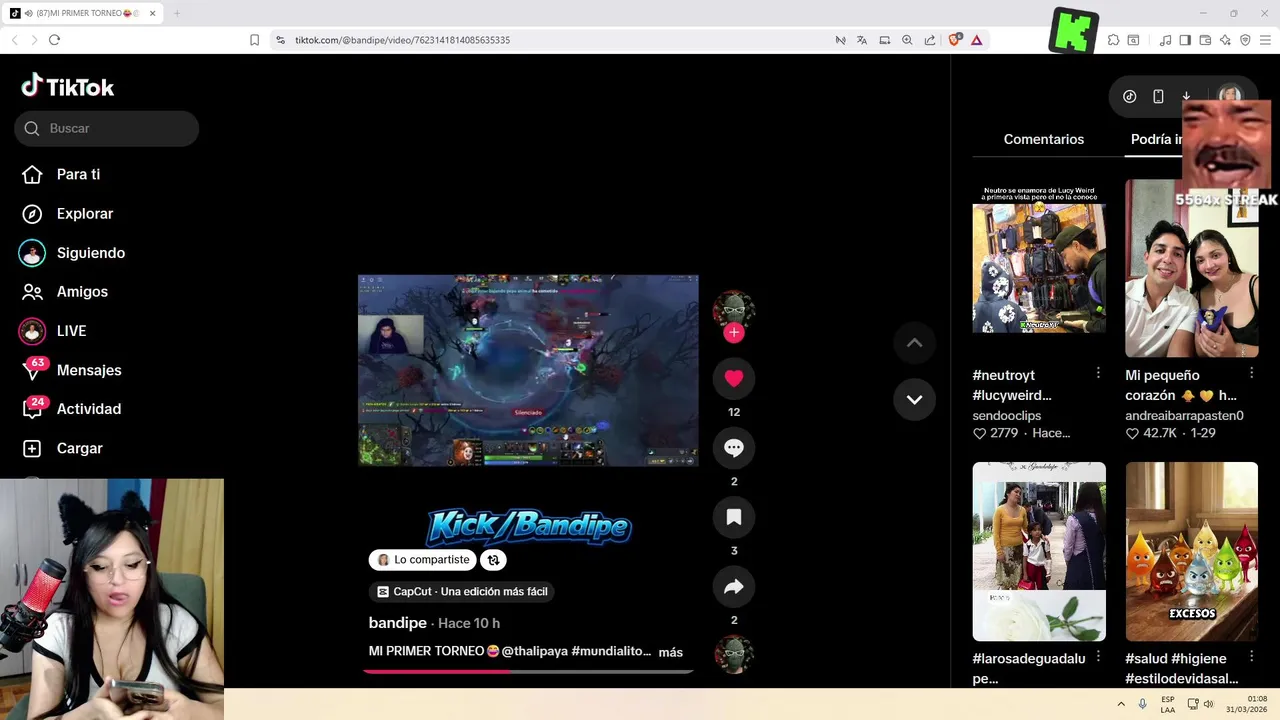1280x720 pixels.
Task: Open TikTok home via the TikTok logo
Action: (x=68, y=87)
